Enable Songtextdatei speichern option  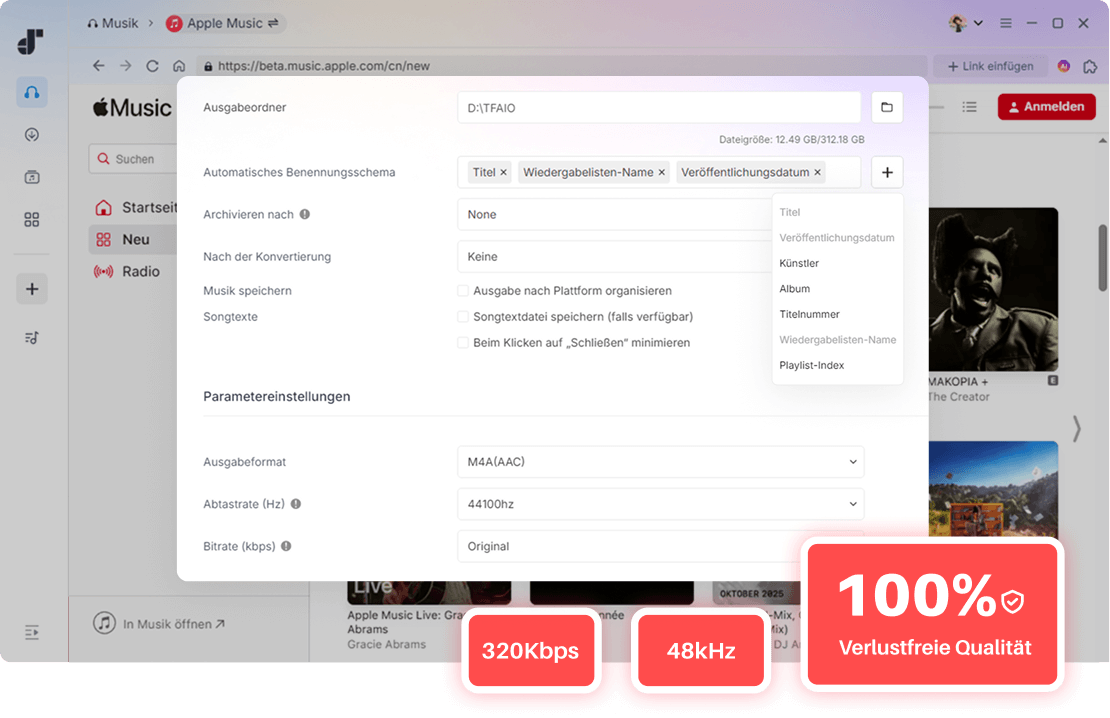(x=463, y=317)
